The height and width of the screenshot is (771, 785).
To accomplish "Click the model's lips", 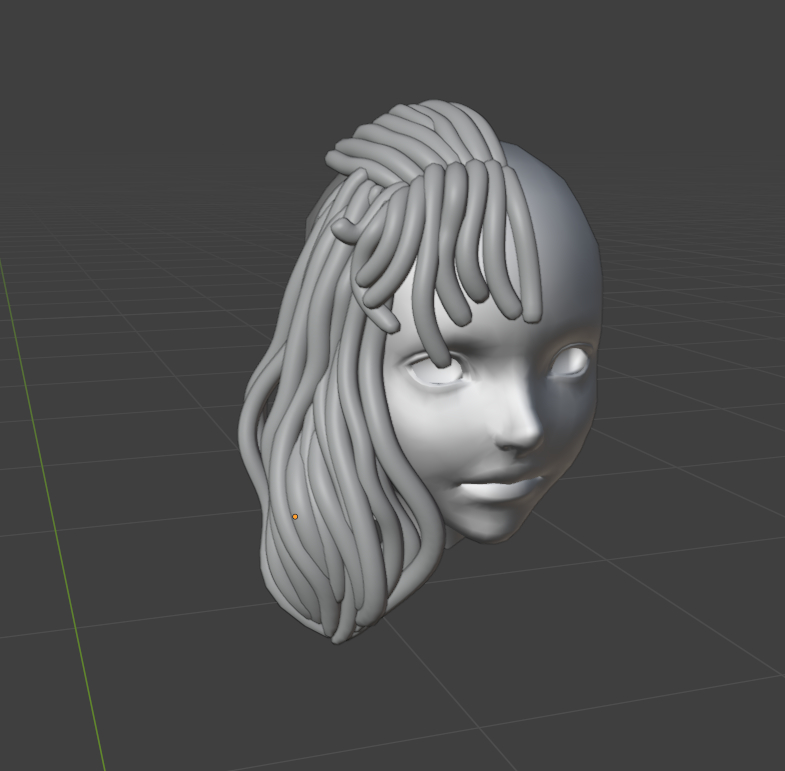I will tap(503, 486).
